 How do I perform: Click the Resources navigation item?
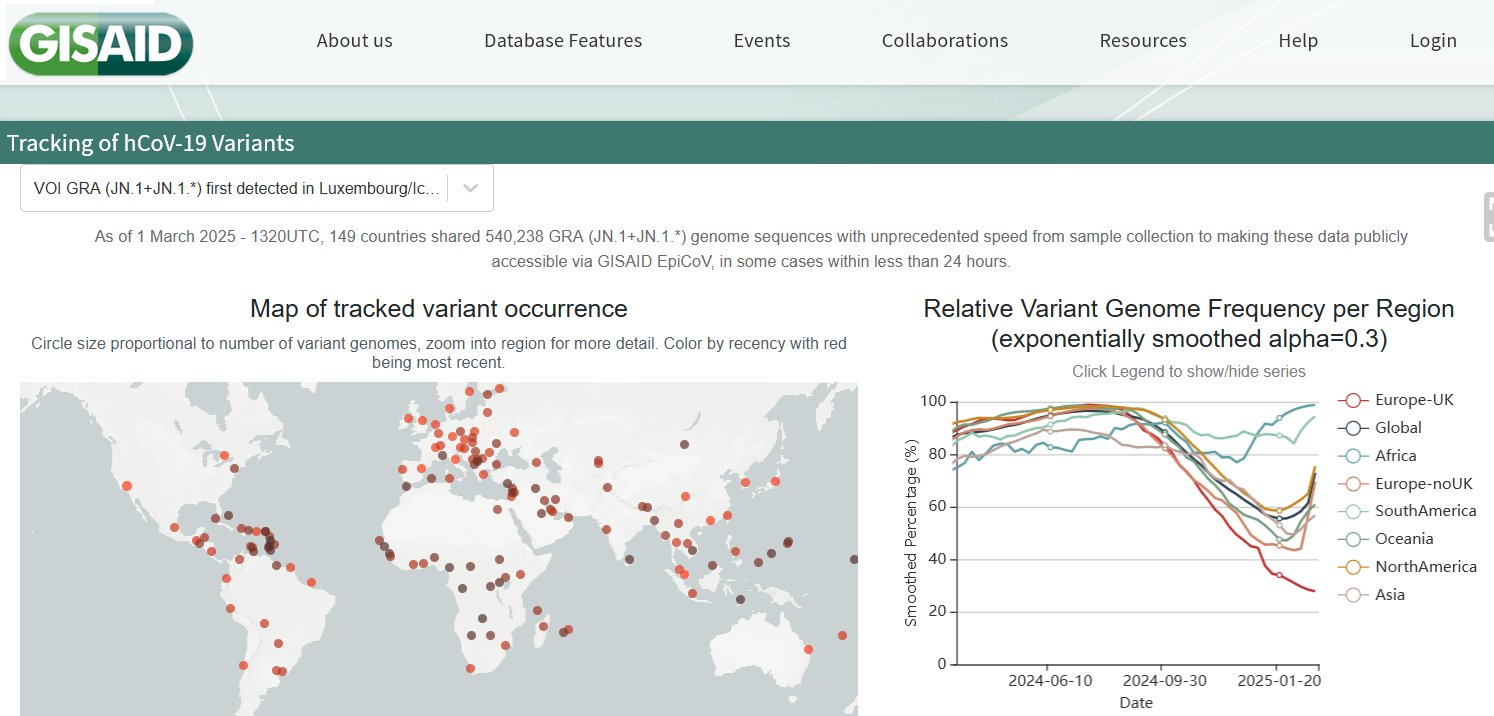[x=1143, y=41]
